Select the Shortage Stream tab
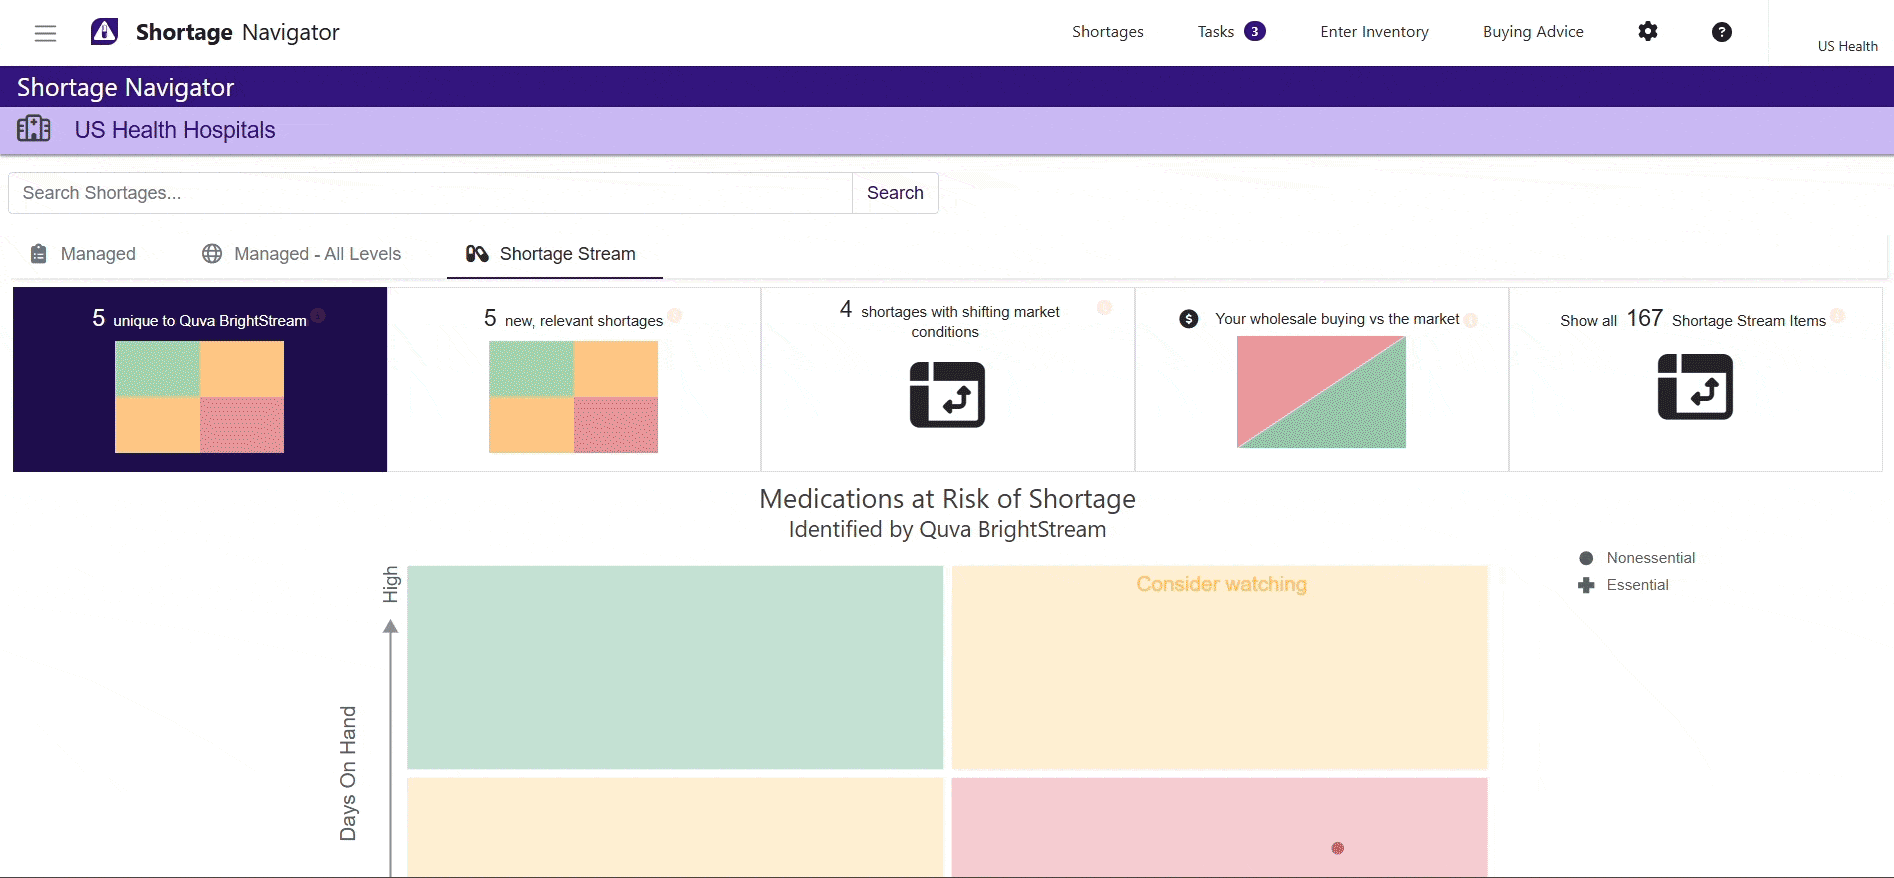Screen dimensions: 1894x878 553,254
